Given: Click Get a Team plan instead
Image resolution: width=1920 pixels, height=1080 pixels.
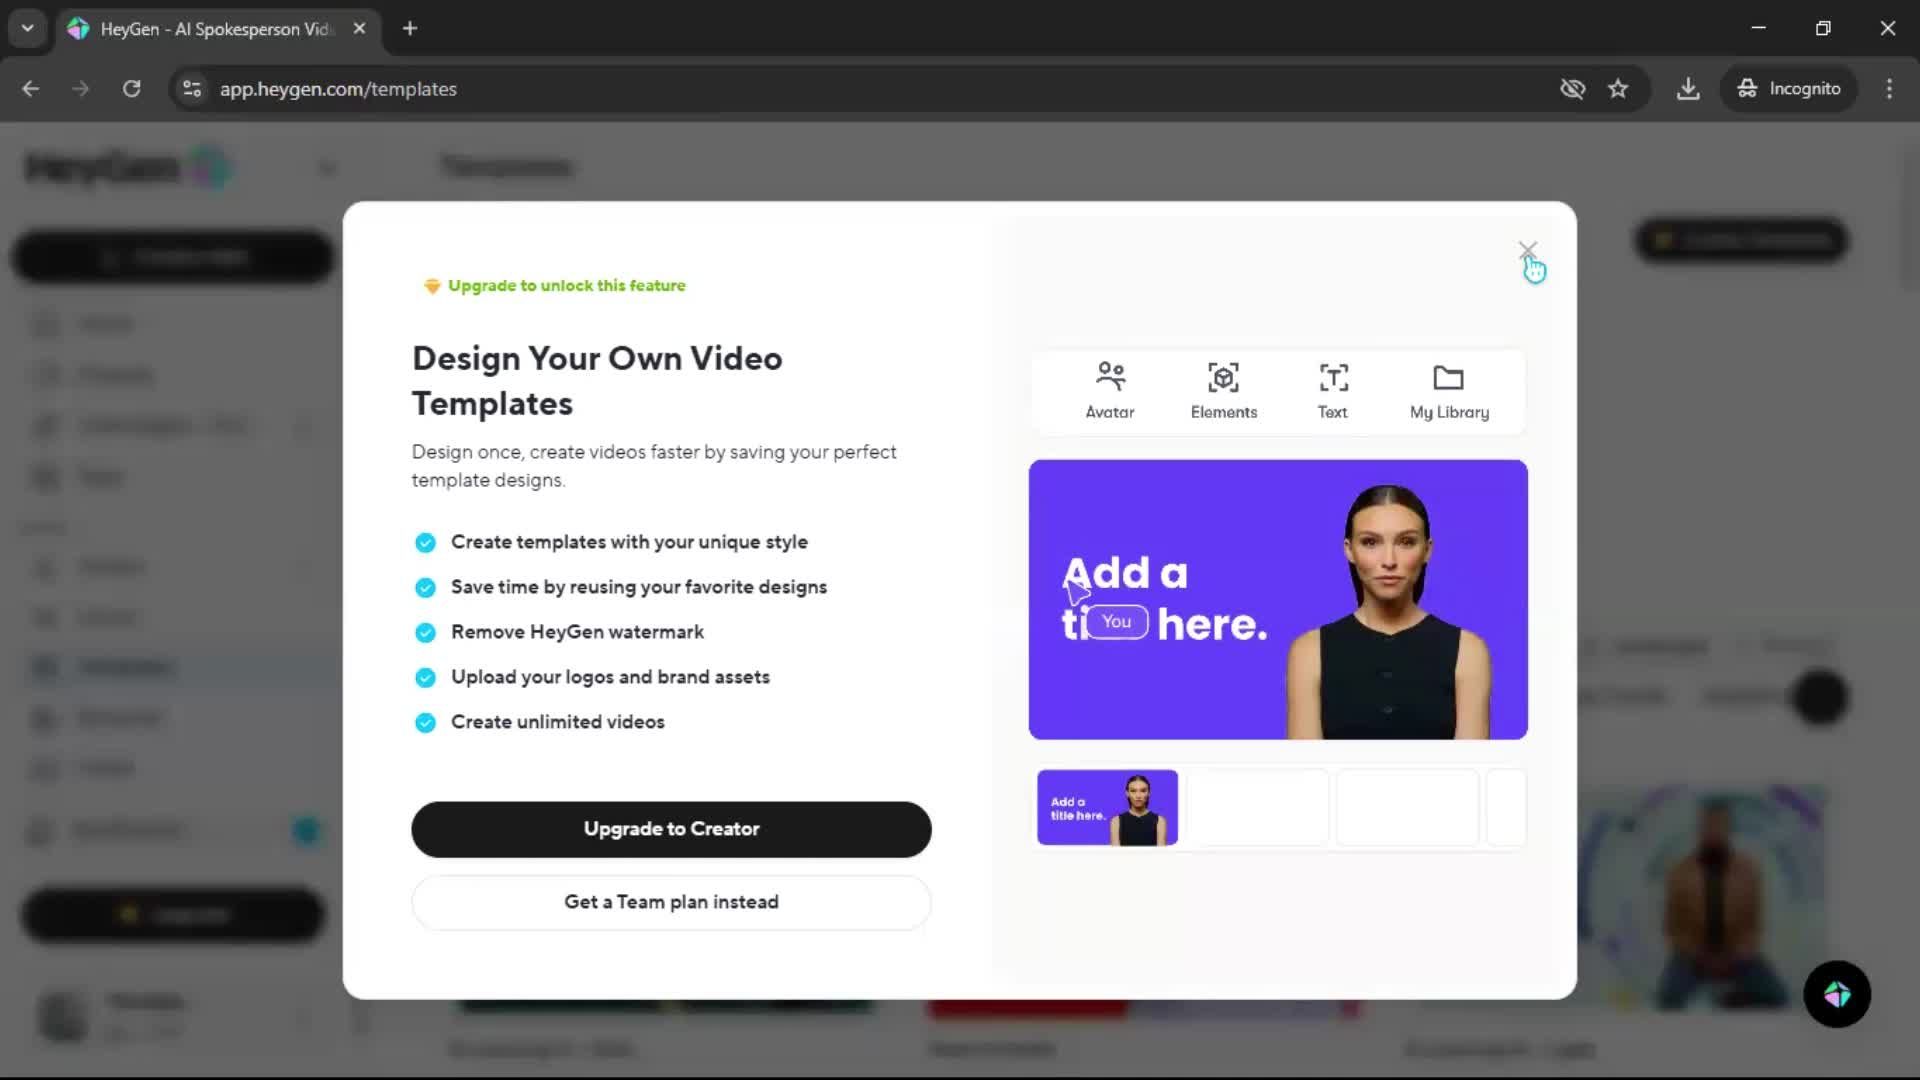Looking at the screenshot, I should (x=671, y=902).
